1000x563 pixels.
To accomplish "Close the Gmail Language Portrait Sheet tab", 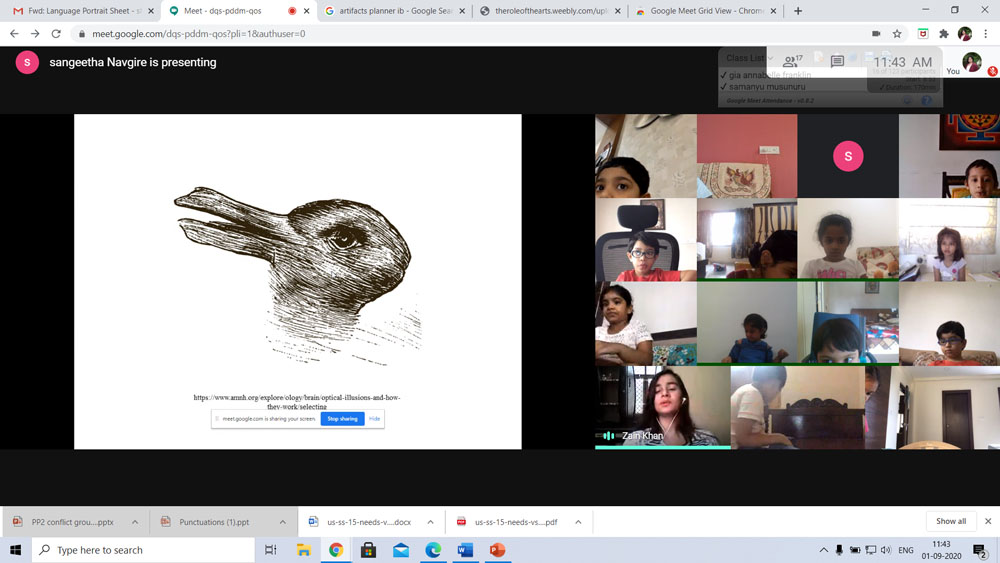I will (151, 11).
